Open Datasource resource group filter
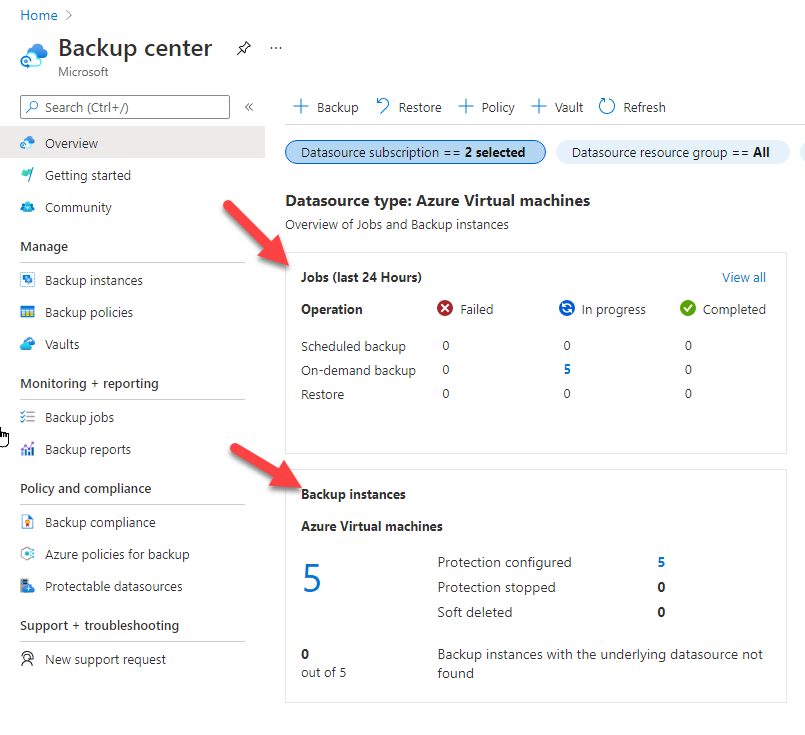 coord(672,152)
